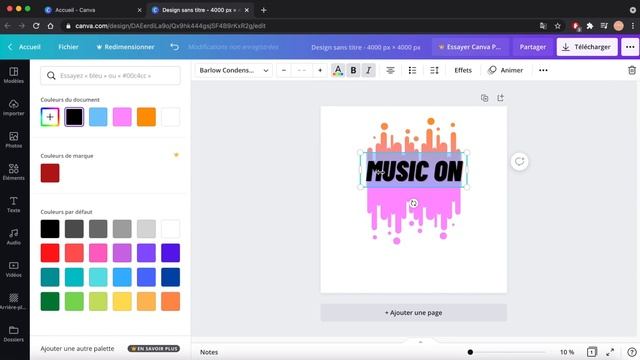Toggle italic formatting

click(369, 70)
